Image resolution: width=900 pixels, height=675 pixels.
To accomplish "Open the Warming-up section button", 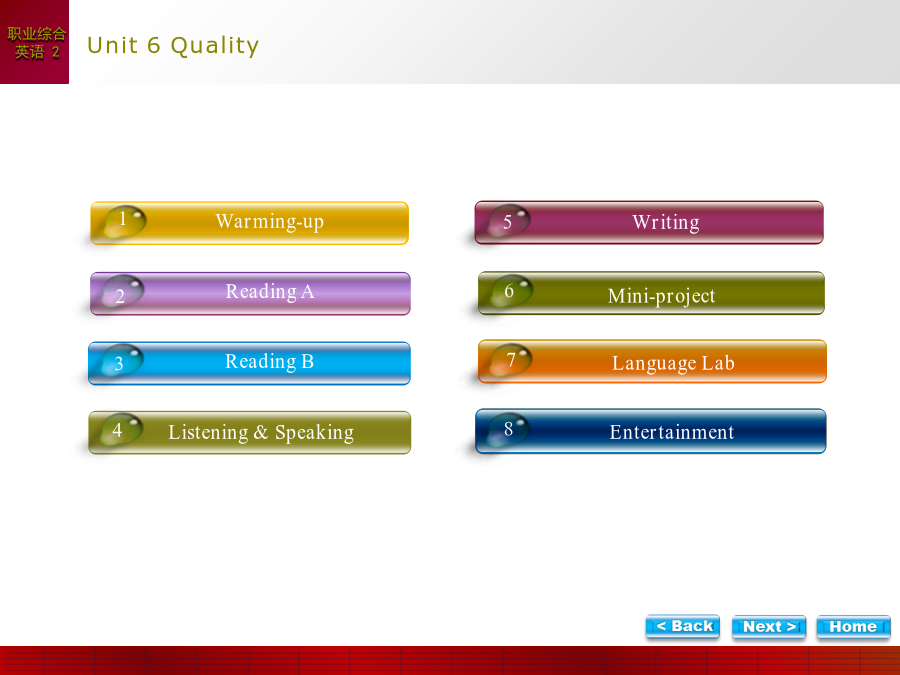I will [x=249, y=223].
